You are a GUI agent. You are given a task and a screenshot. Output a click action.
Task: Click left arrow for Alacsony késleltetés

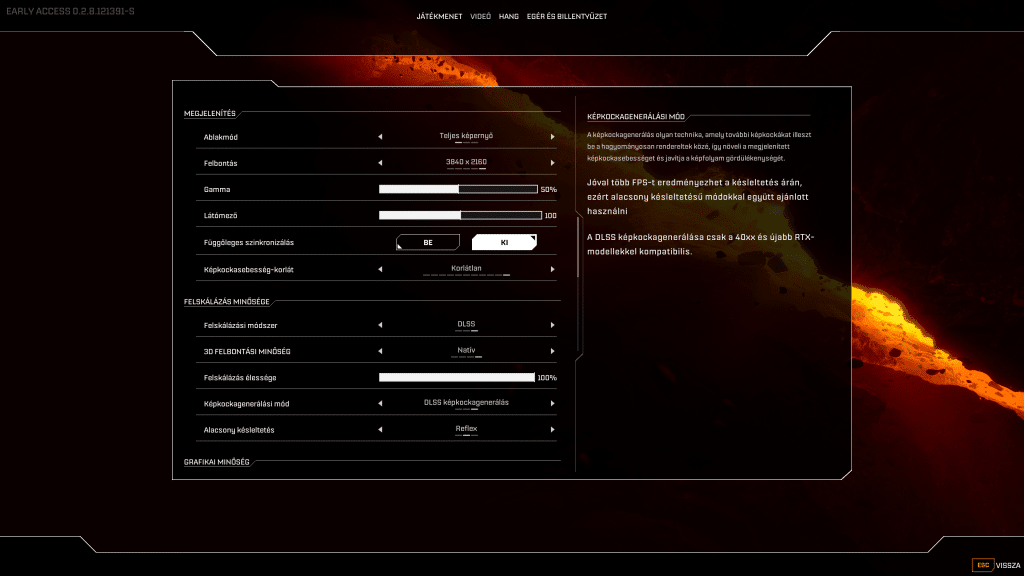point(380,430)
